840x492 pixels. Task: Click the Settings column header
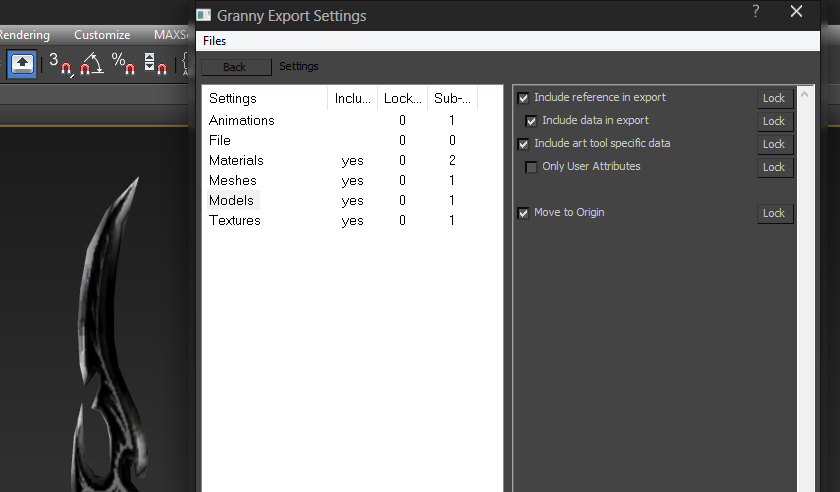click(266, 98)
